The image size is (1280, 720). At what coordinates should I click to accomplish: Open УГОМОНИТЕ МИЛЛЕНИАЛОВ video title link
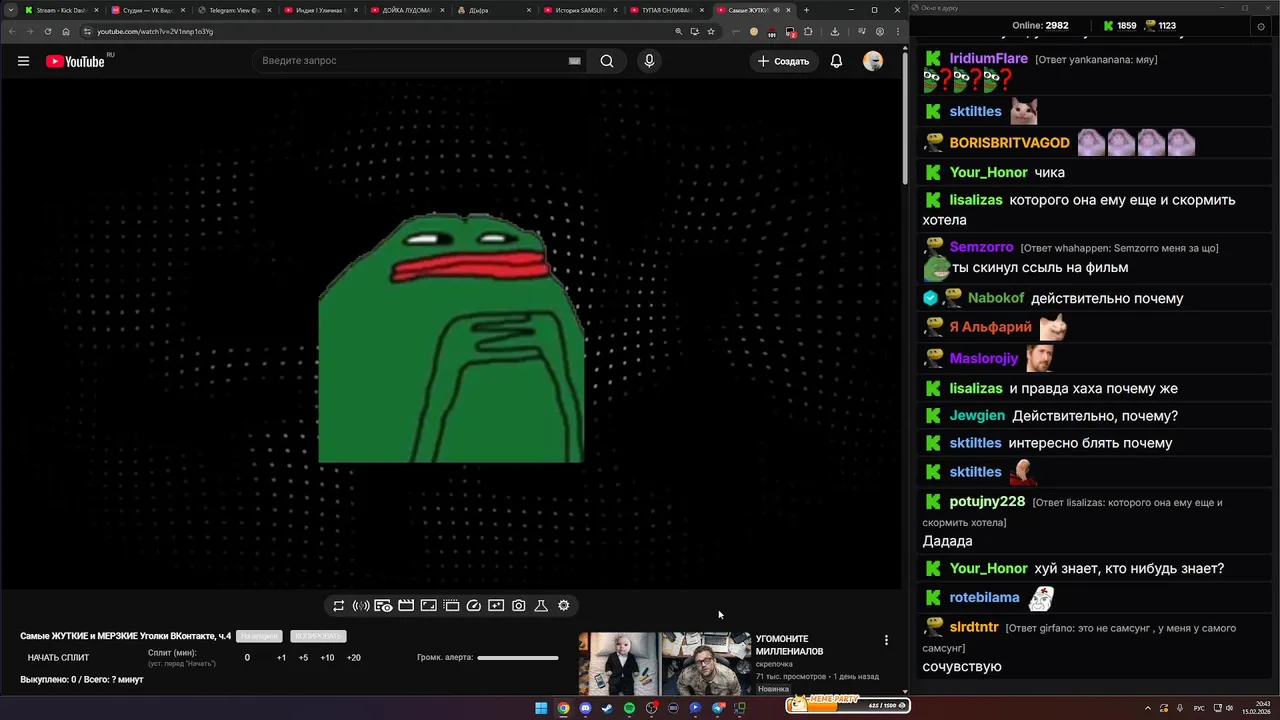[789, 645]
